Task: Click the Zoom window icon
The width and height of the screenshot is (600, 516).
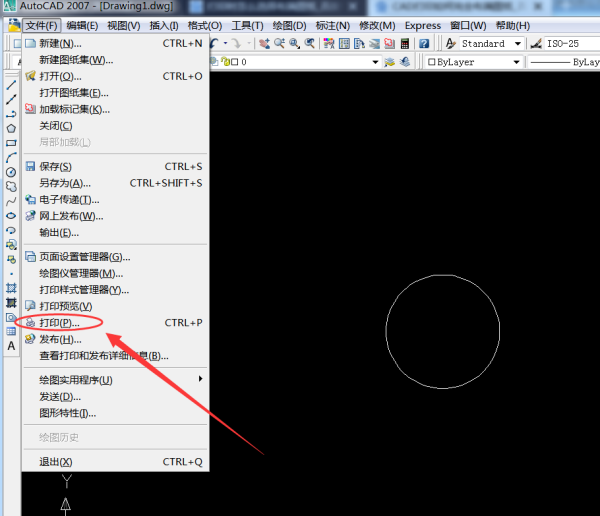Action: [x=294, y=44]
